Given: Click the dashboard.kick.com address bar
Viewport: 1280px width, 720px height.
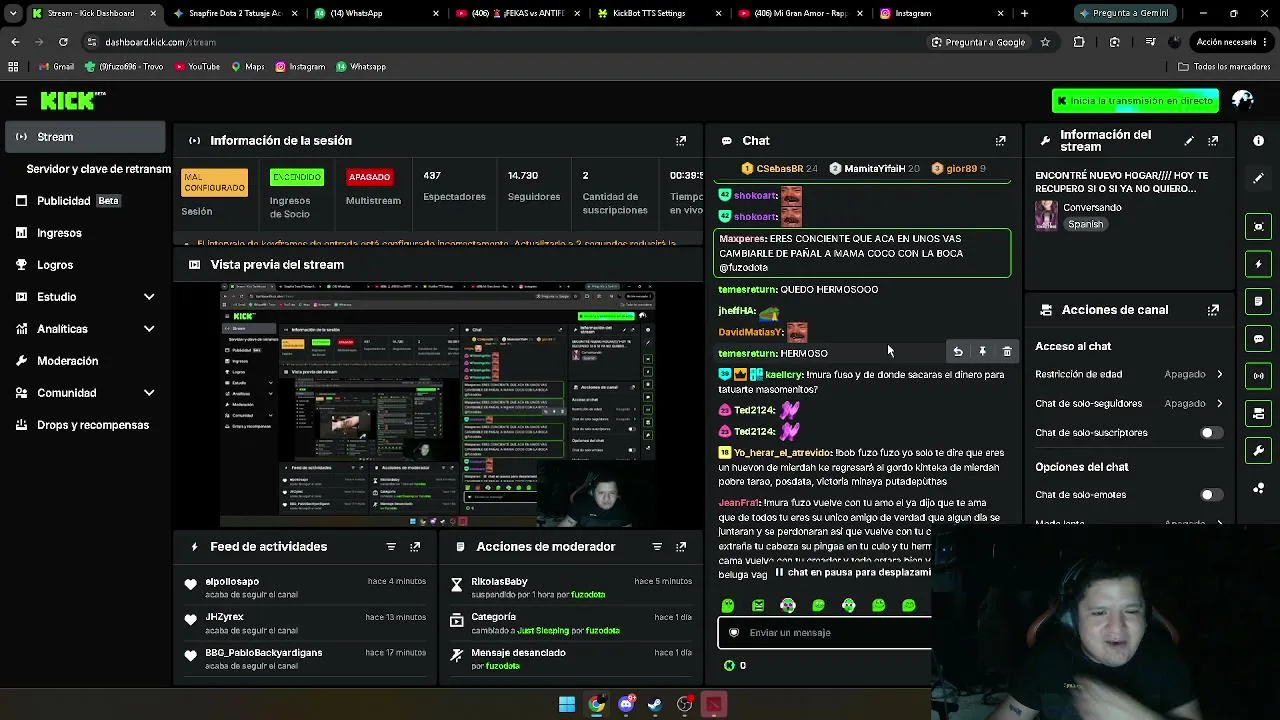Looking at the screenshot, I should point(500,42).
